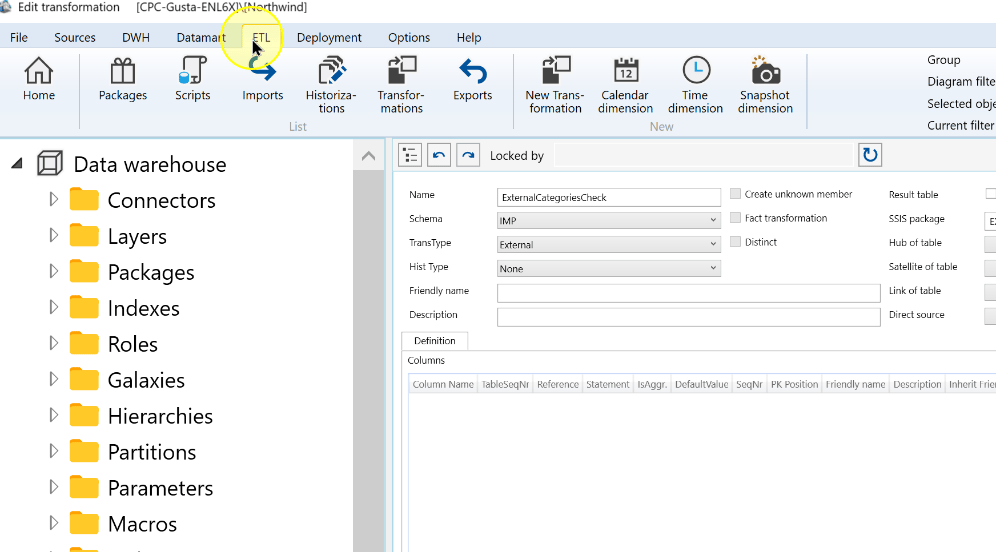Expand the Hierarchies tree node
Image resolution: width=996 pixels, height=552 pixels.
pyautogui.click(x=53, y=415)
